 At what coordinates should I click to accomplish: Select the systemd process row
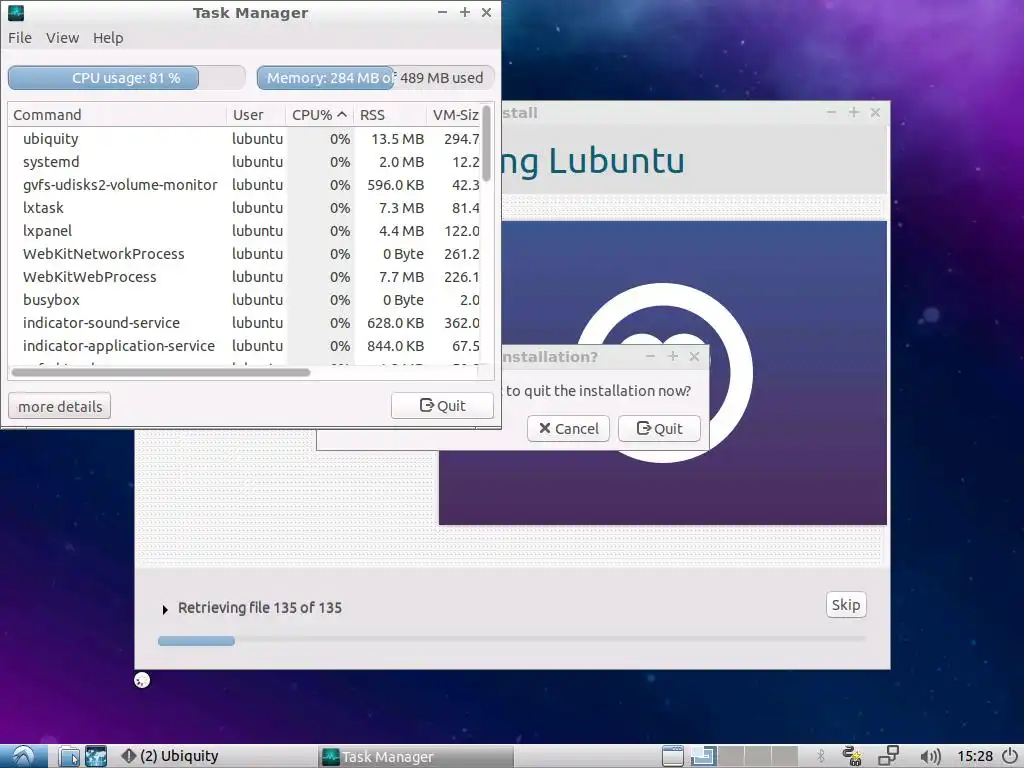(245, 162)
